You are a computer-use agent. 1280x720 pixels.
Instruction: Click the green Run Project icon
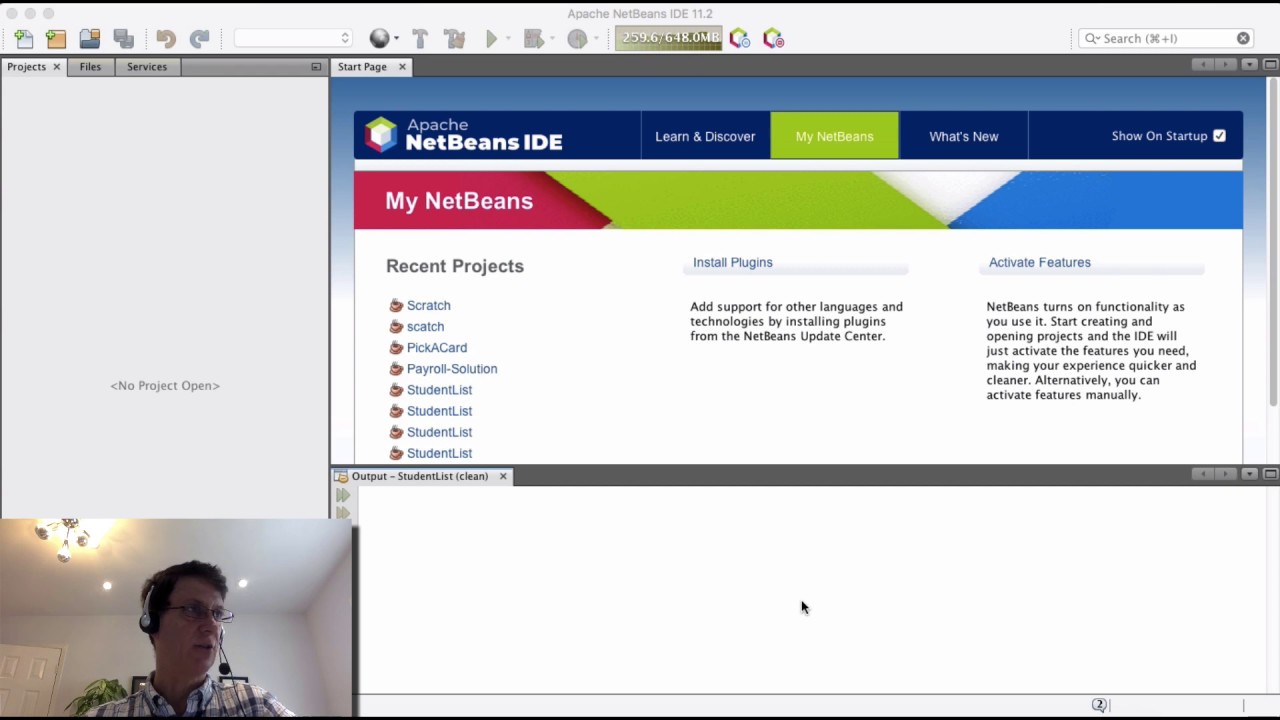pos(491,39)
